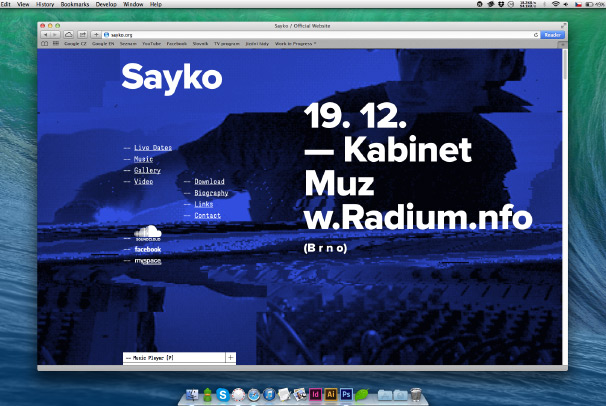Expand the Music Player plus button
The image size is (606, 406).
point(230,357)
